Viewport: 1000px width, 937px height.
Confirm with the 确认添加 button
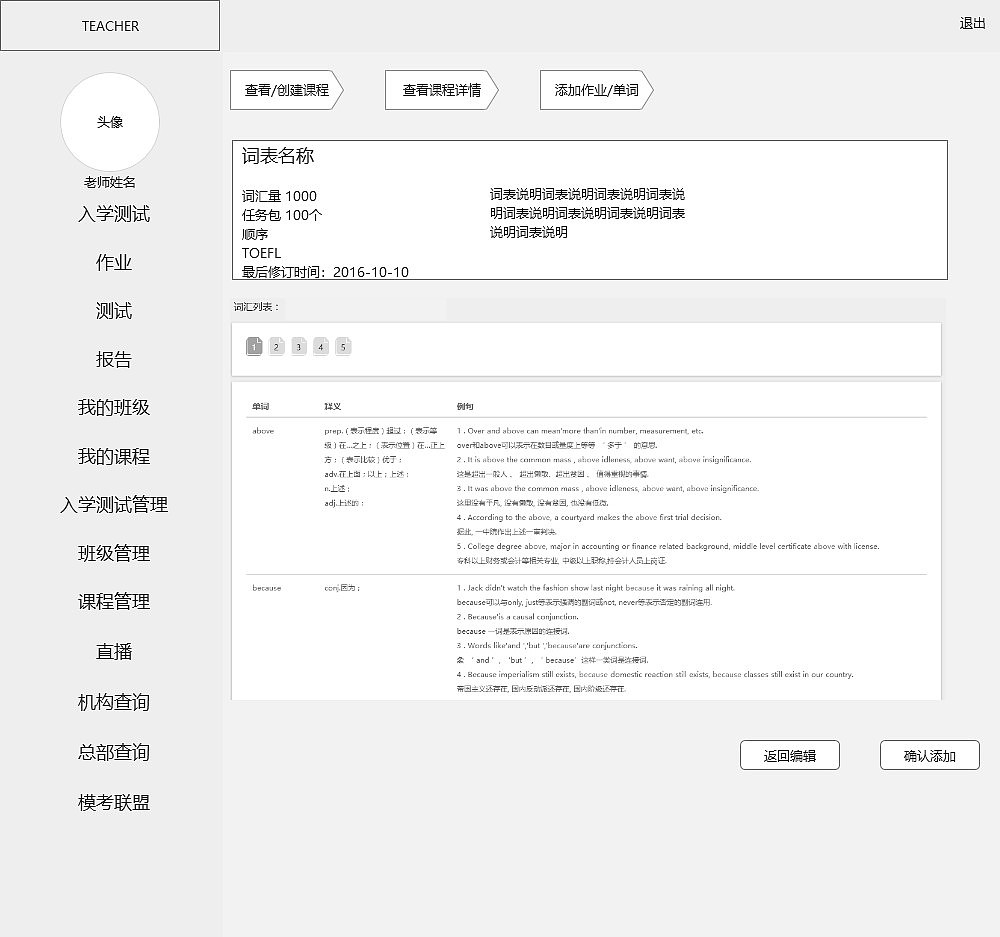coord(929,755)
